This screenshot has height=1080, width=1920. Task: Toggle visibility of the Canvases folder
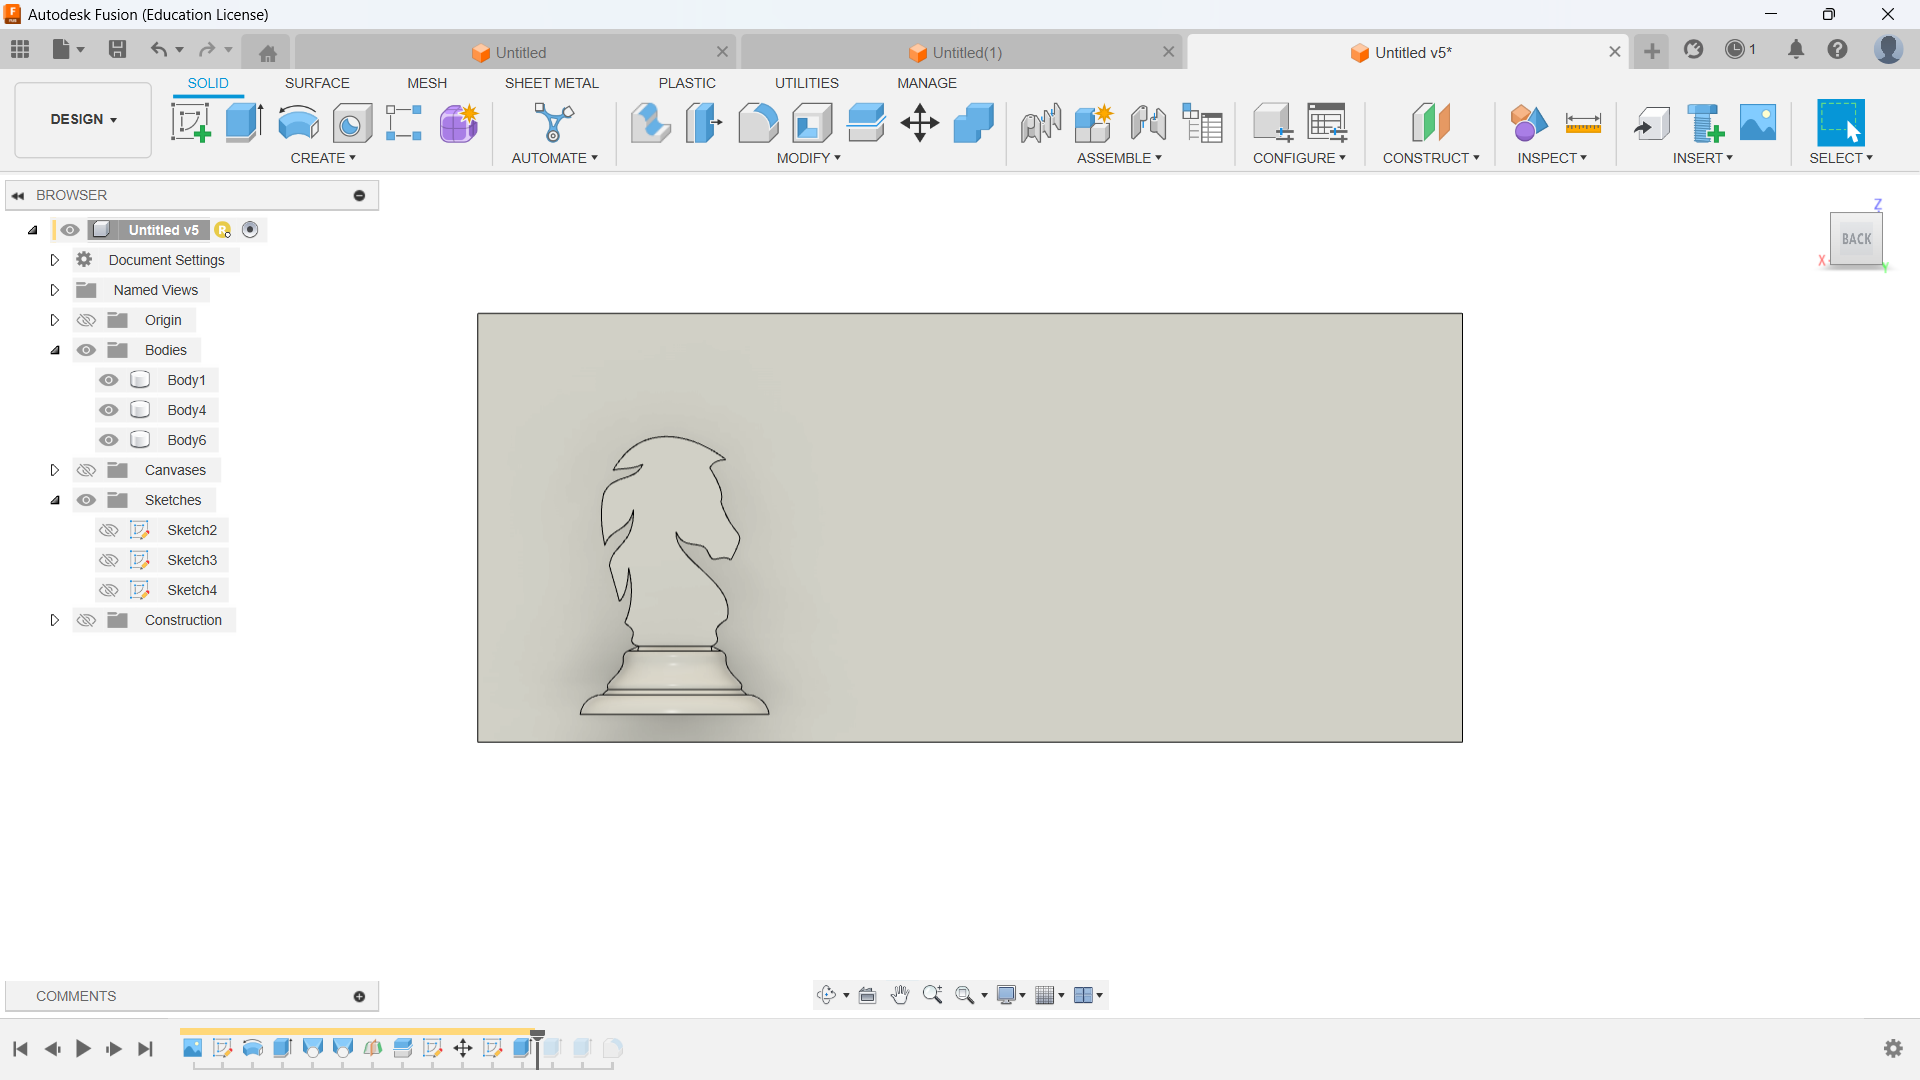87,470
